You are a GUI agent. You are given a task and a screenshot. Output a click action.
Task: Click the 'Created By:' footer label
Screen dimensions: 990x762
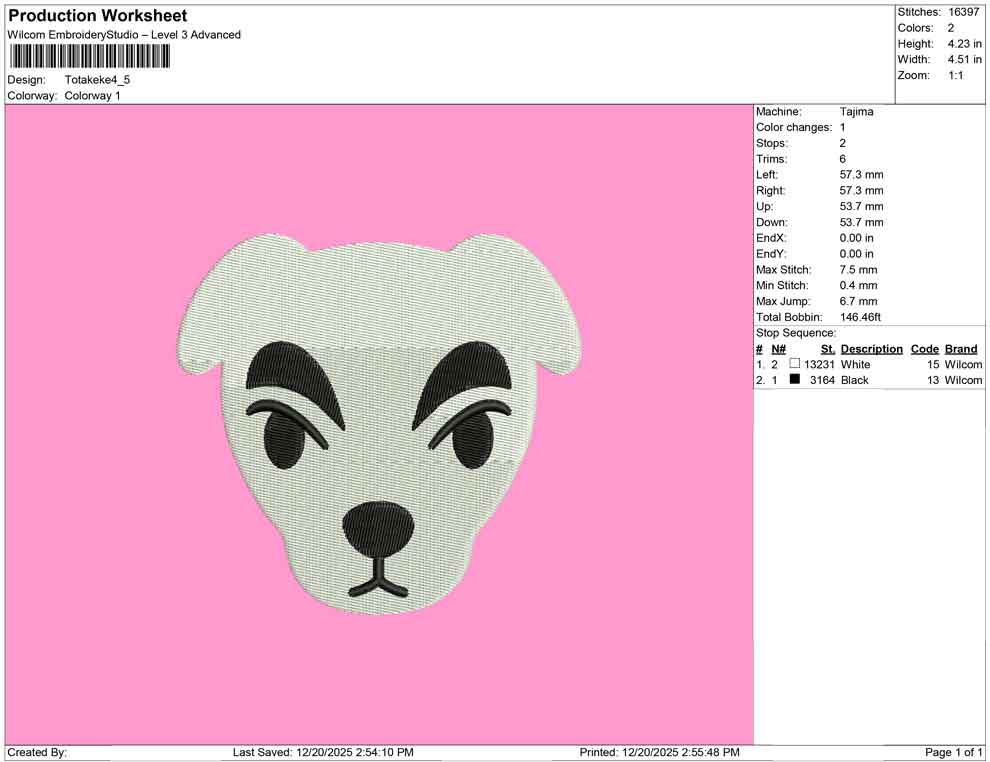[x=37, y=752]
